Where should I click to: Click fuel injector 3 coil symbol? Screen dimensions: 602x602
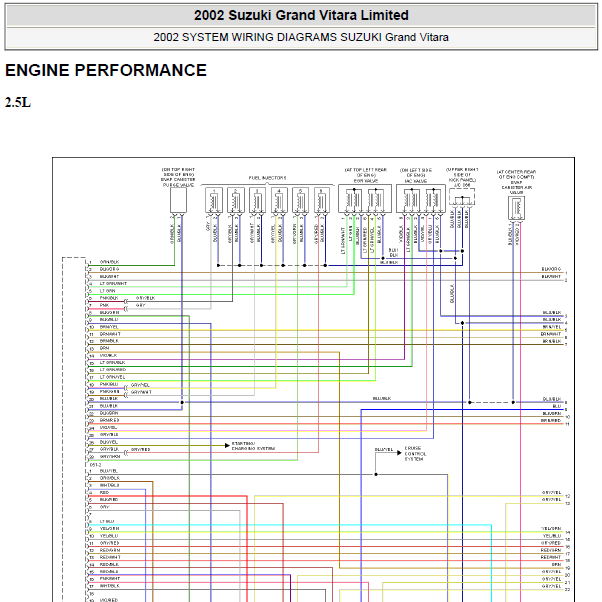click(257, 200)
